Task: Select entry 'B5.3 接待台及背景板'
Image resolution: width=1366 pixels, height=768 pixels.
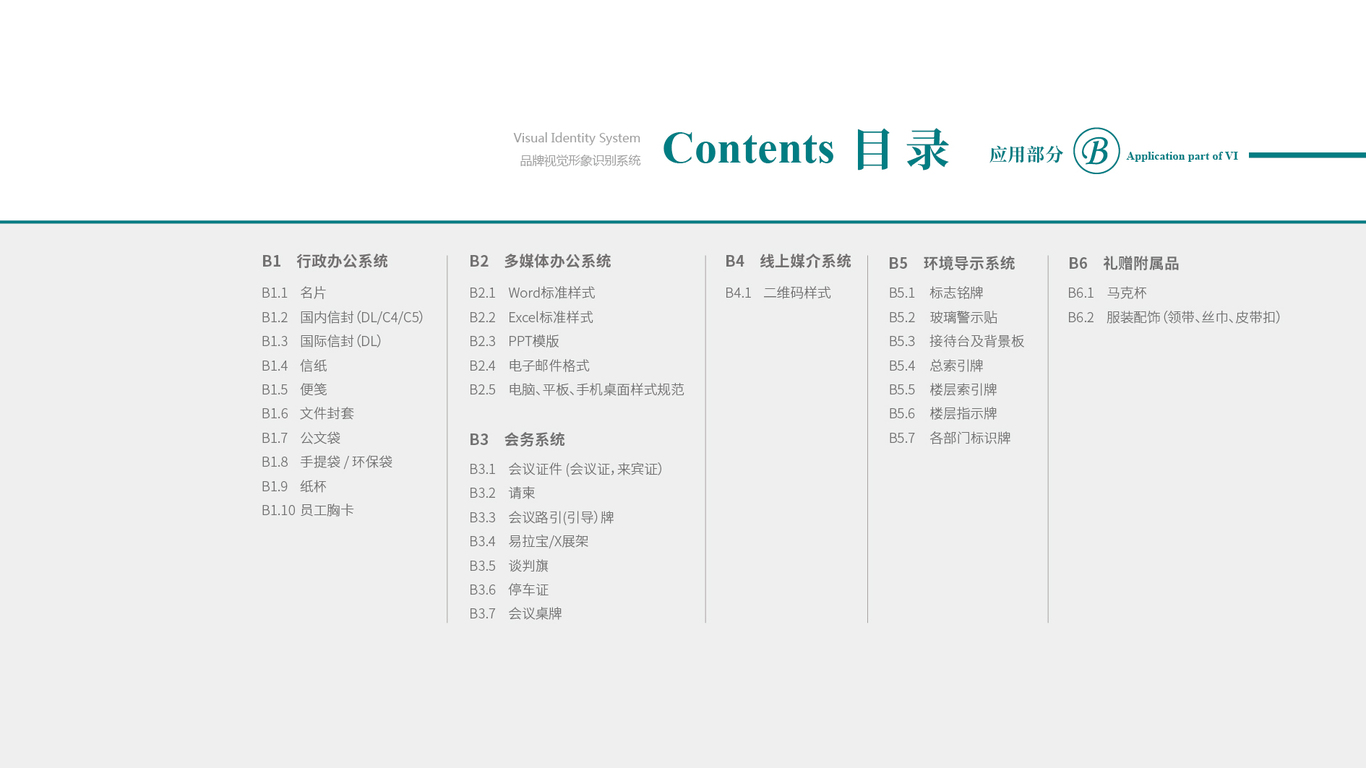Action: click(x=956, y=341)
